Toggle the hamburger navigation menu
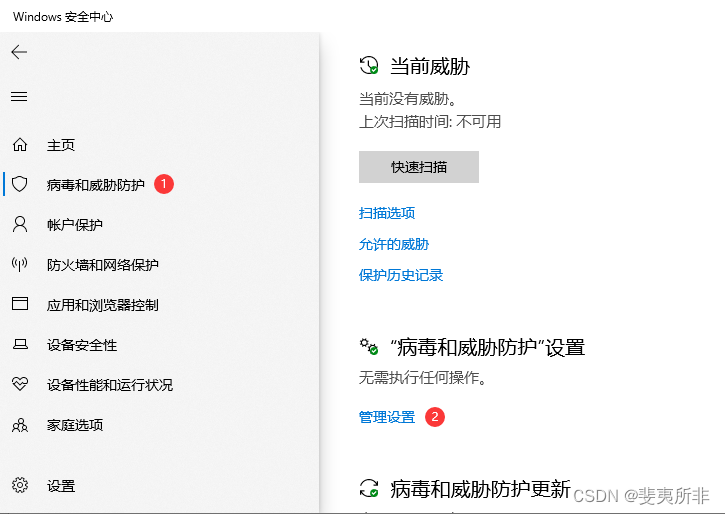Viewport: 725px width, 514px height. [x=19, y=96]
